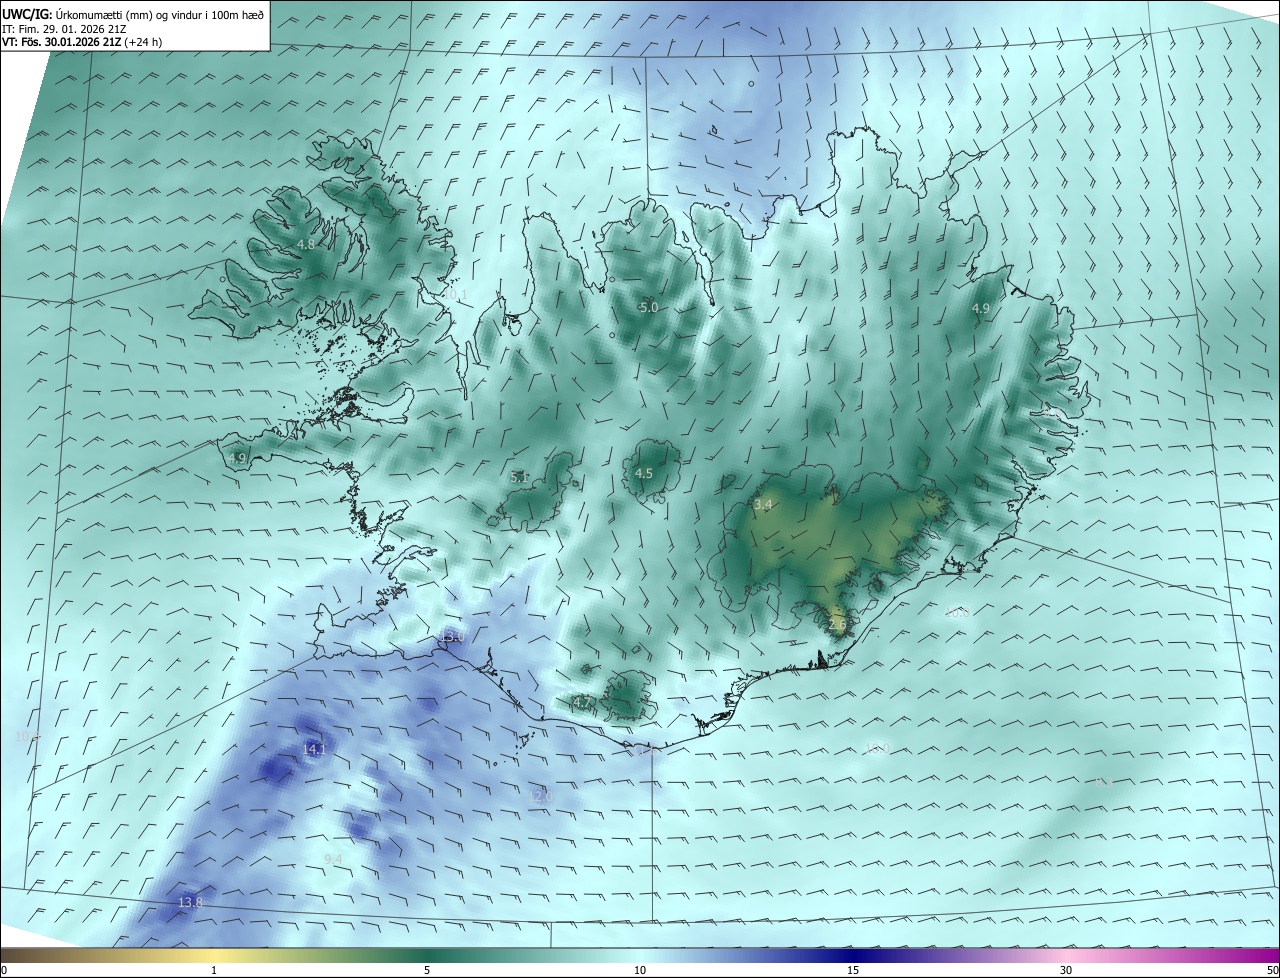The image size is (1280, 978).
Task: Click the 4.7 value label on the map
Action: click(581, 703)
